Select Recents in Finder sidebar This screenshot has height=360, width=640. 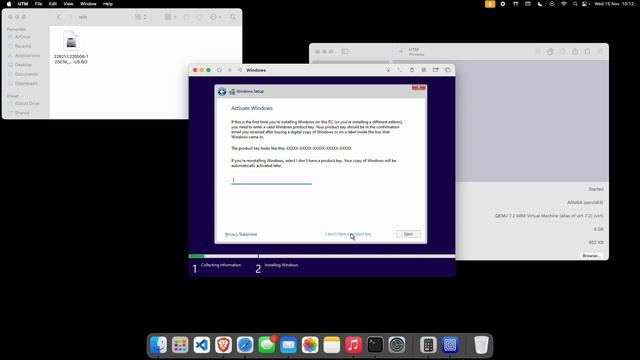23,46
